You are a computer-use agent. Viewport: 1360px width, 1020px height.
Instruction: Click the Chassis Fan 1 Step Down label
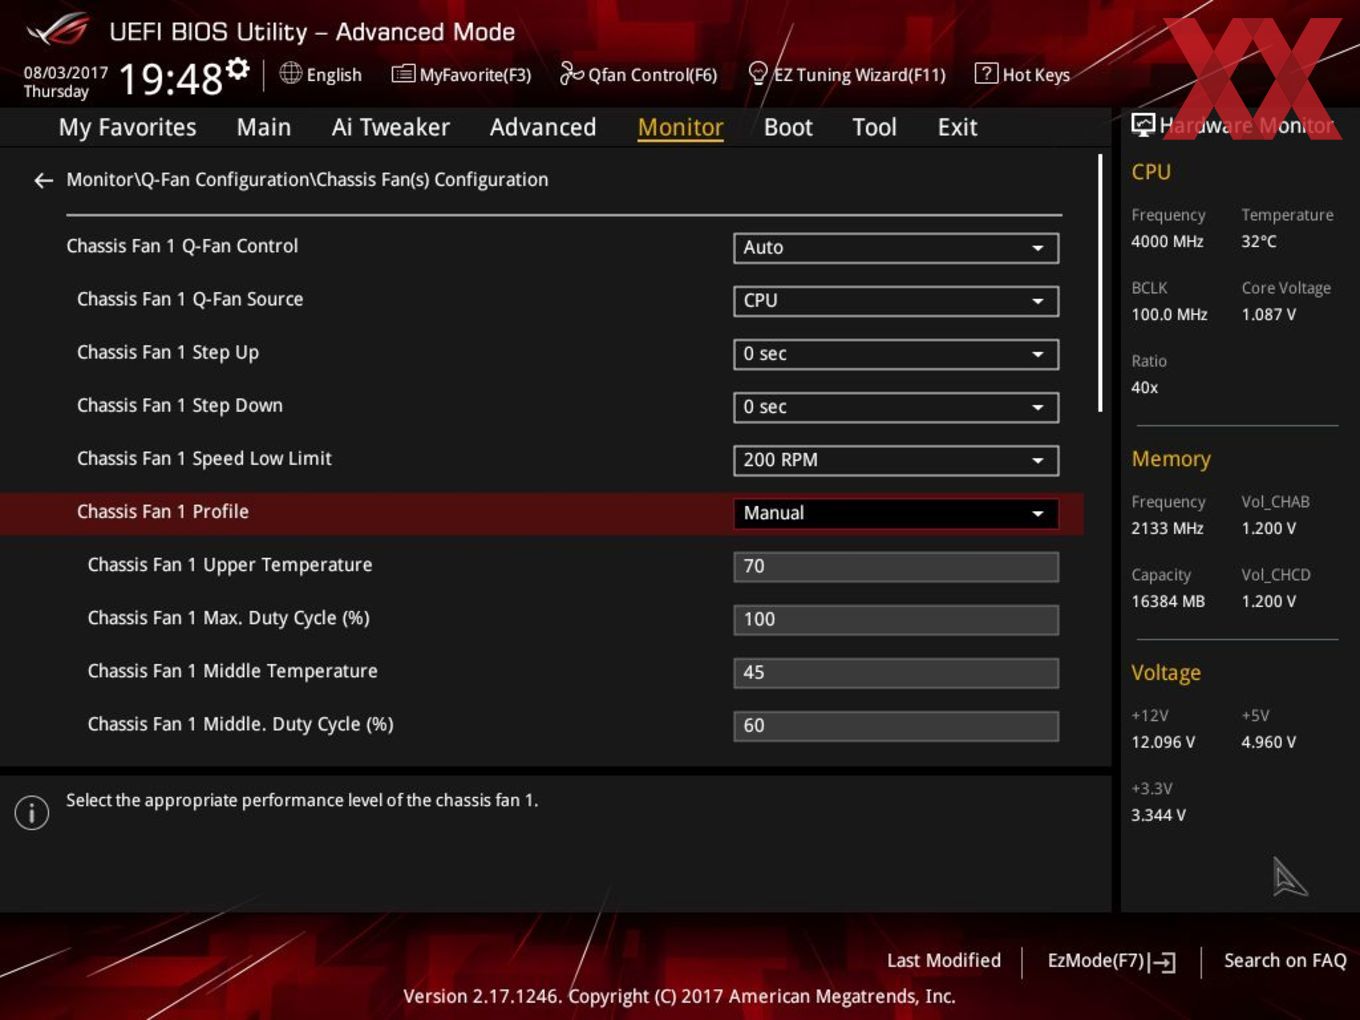(x=180, y=405)
